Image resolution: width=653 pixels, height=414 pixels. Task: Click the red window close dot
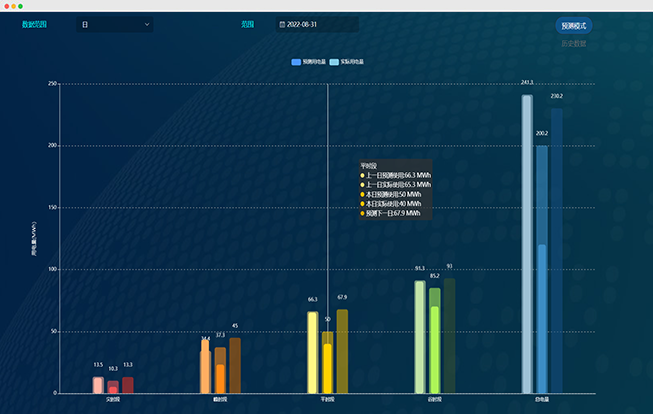tap(6, 6)
